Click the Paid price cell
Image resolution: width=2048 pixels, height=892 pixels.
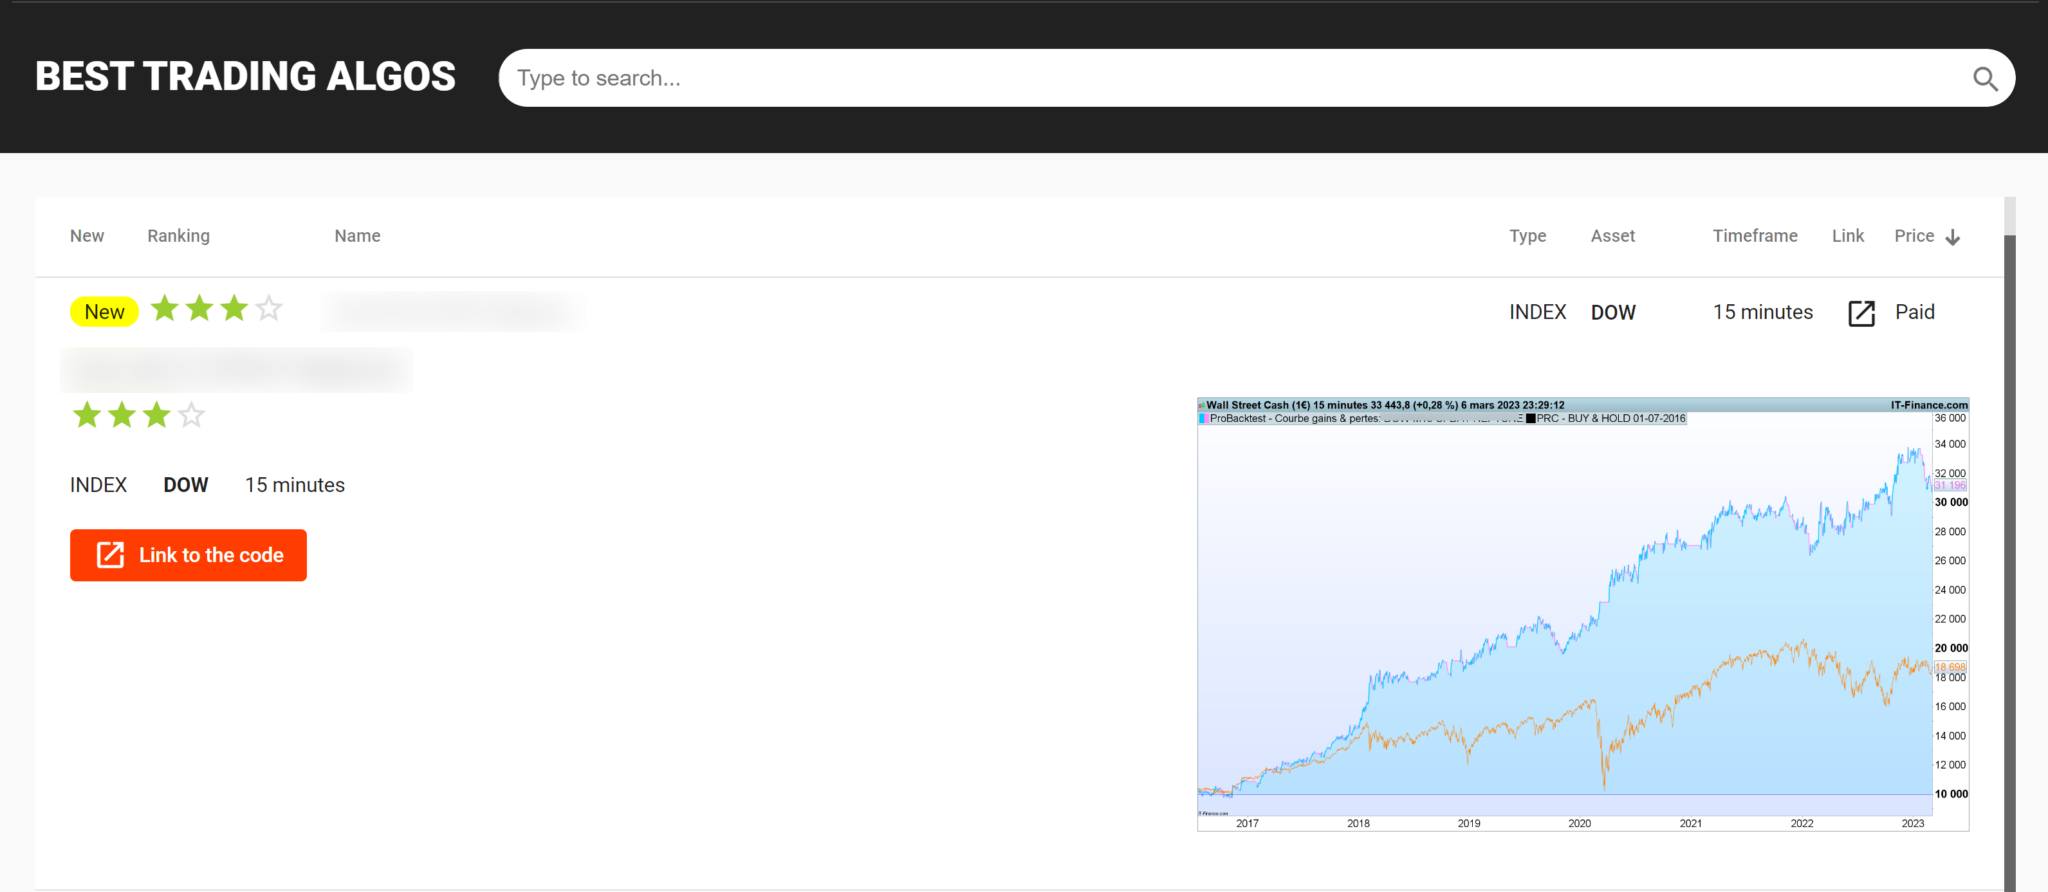(x=1914, y=312)
